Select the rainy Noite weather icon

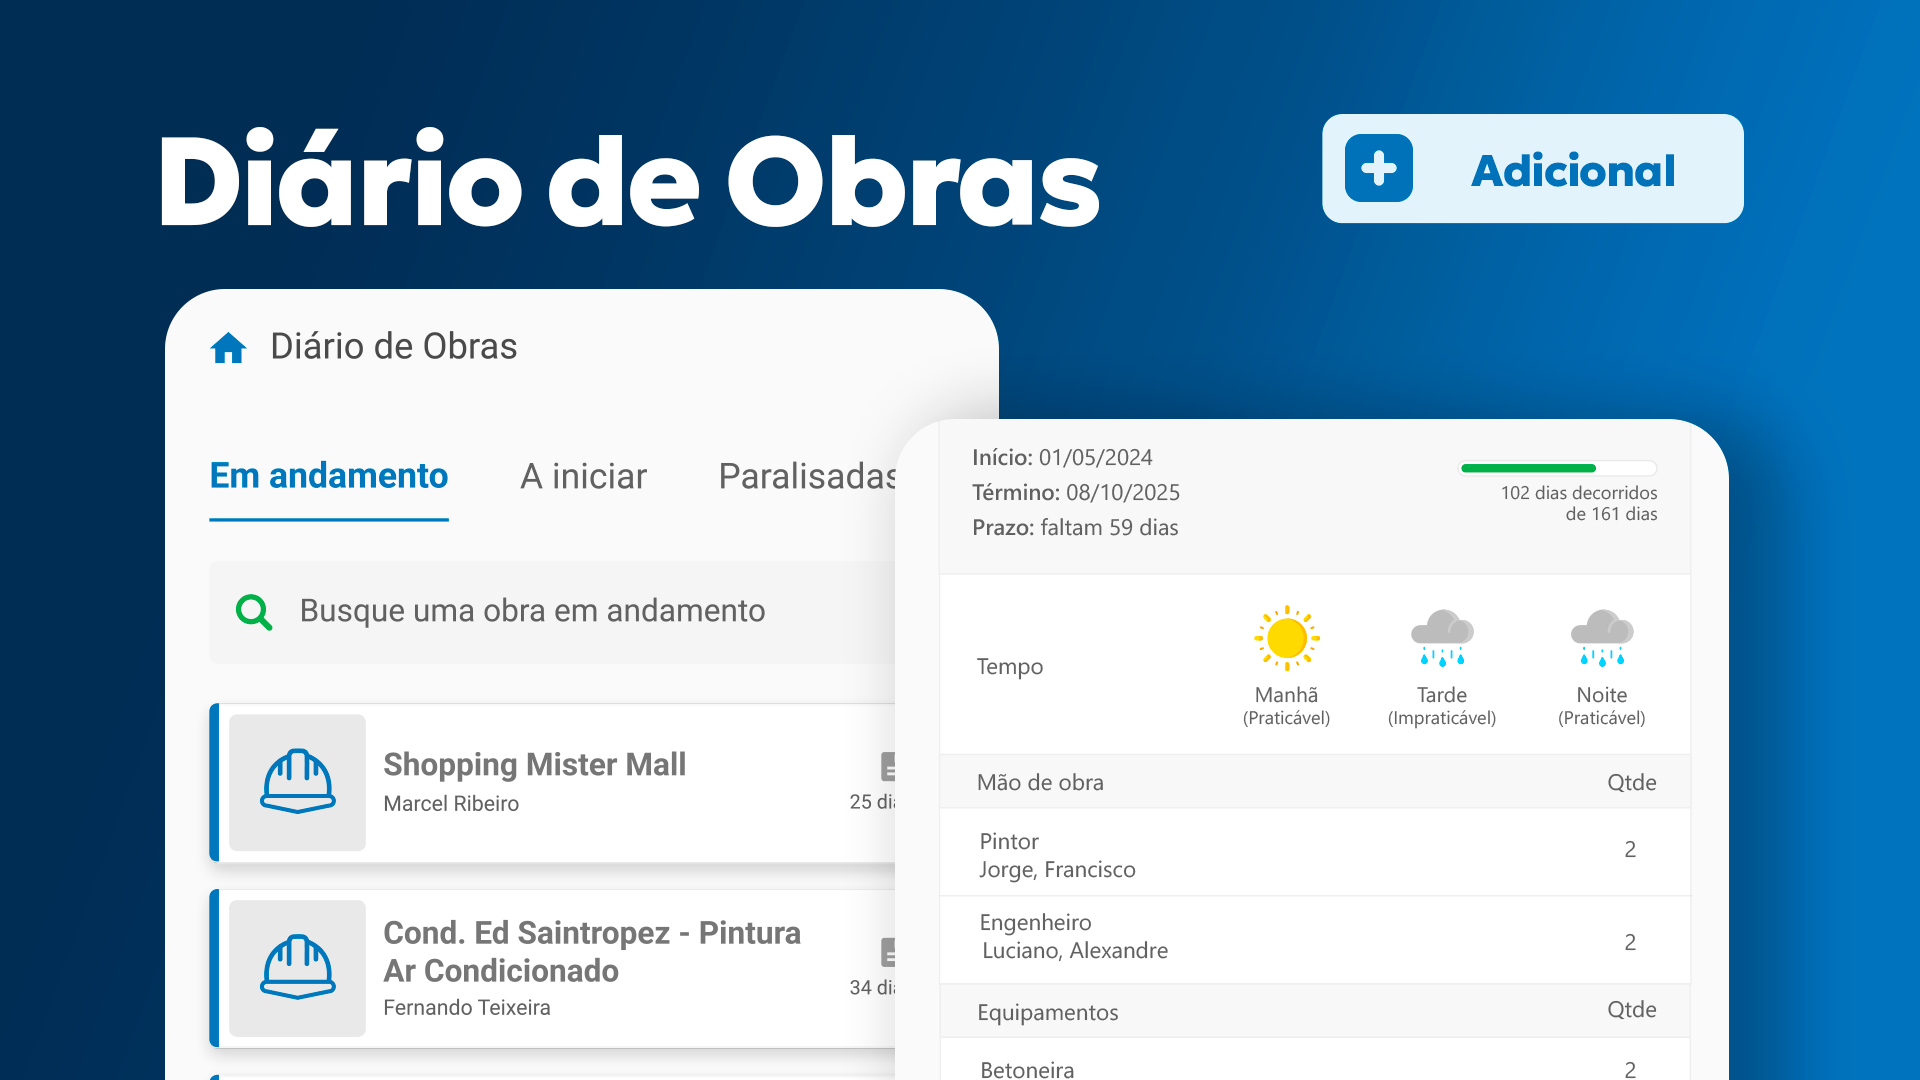point(1601,638)
